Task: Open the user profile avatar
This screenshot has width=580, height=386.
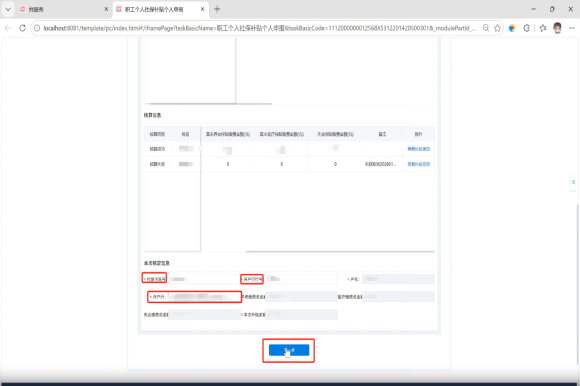Action: pyautogui.click(x=557, y=28)
